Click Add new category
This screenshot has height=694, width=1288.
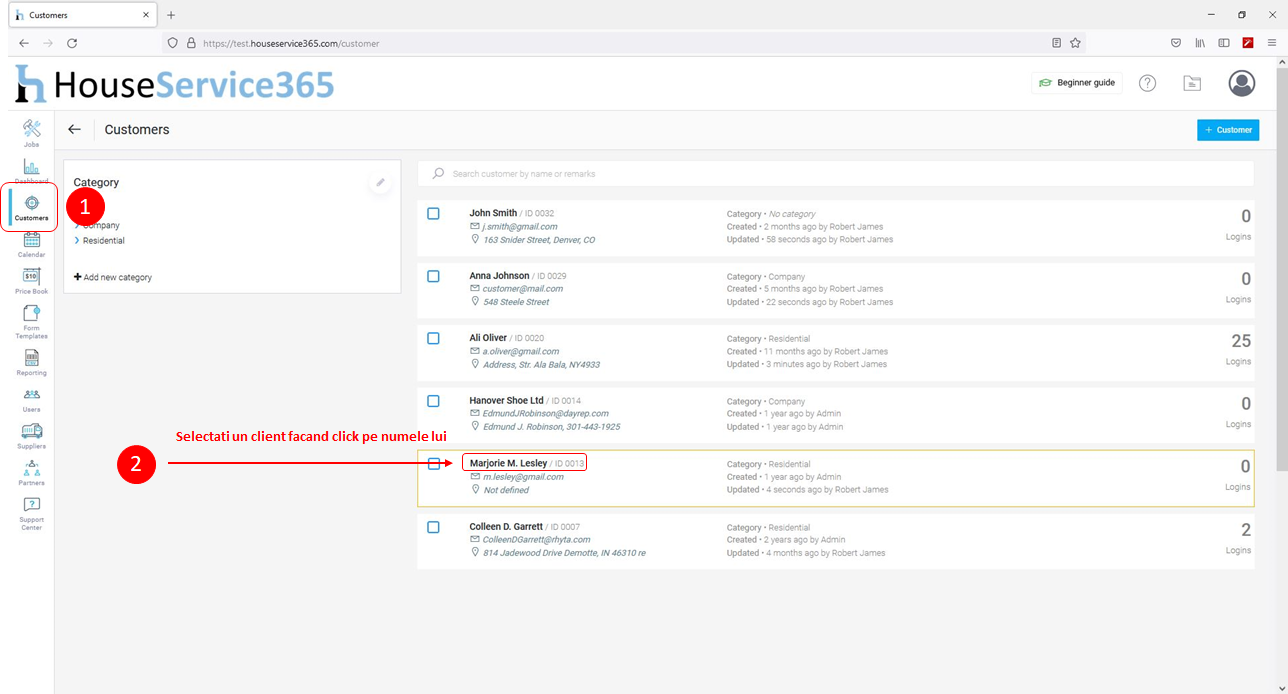pyautogui.click(x=113, y=277)
